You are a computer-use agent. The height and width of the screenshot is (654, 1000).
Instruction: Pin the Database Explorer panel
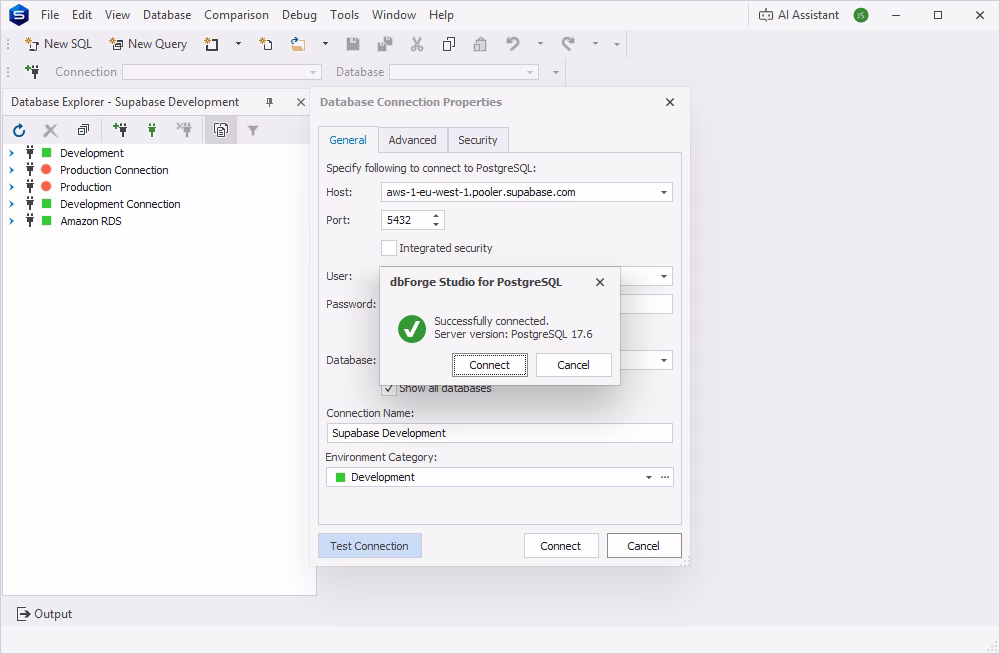(270, 102)
